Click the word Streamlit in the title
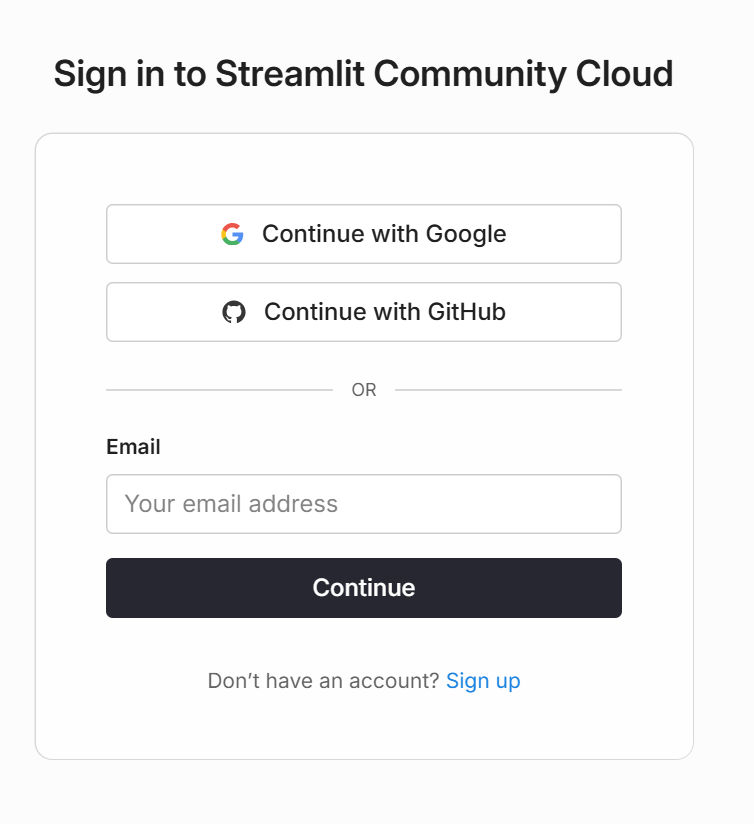The width and height of the screenshot is (754, 824). tap(290, 74)
